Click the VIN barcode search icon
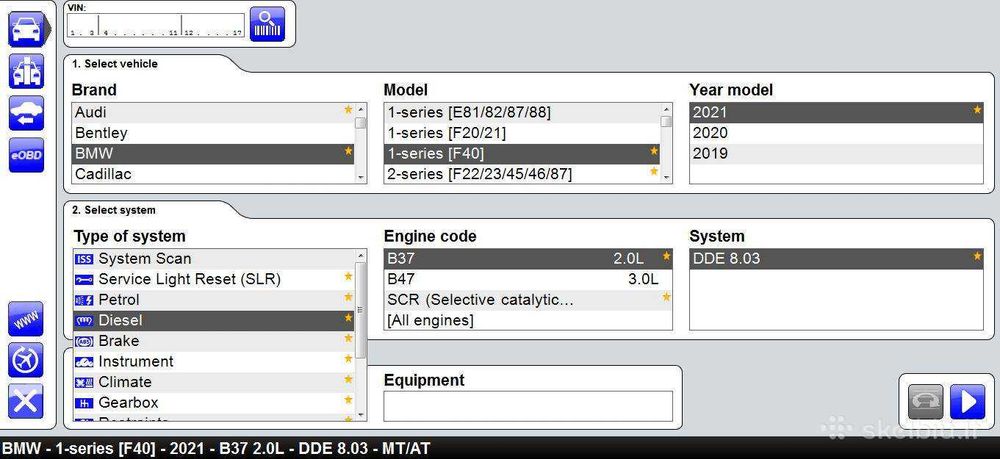The image size is (1000, 459). [x=267, y=24]
